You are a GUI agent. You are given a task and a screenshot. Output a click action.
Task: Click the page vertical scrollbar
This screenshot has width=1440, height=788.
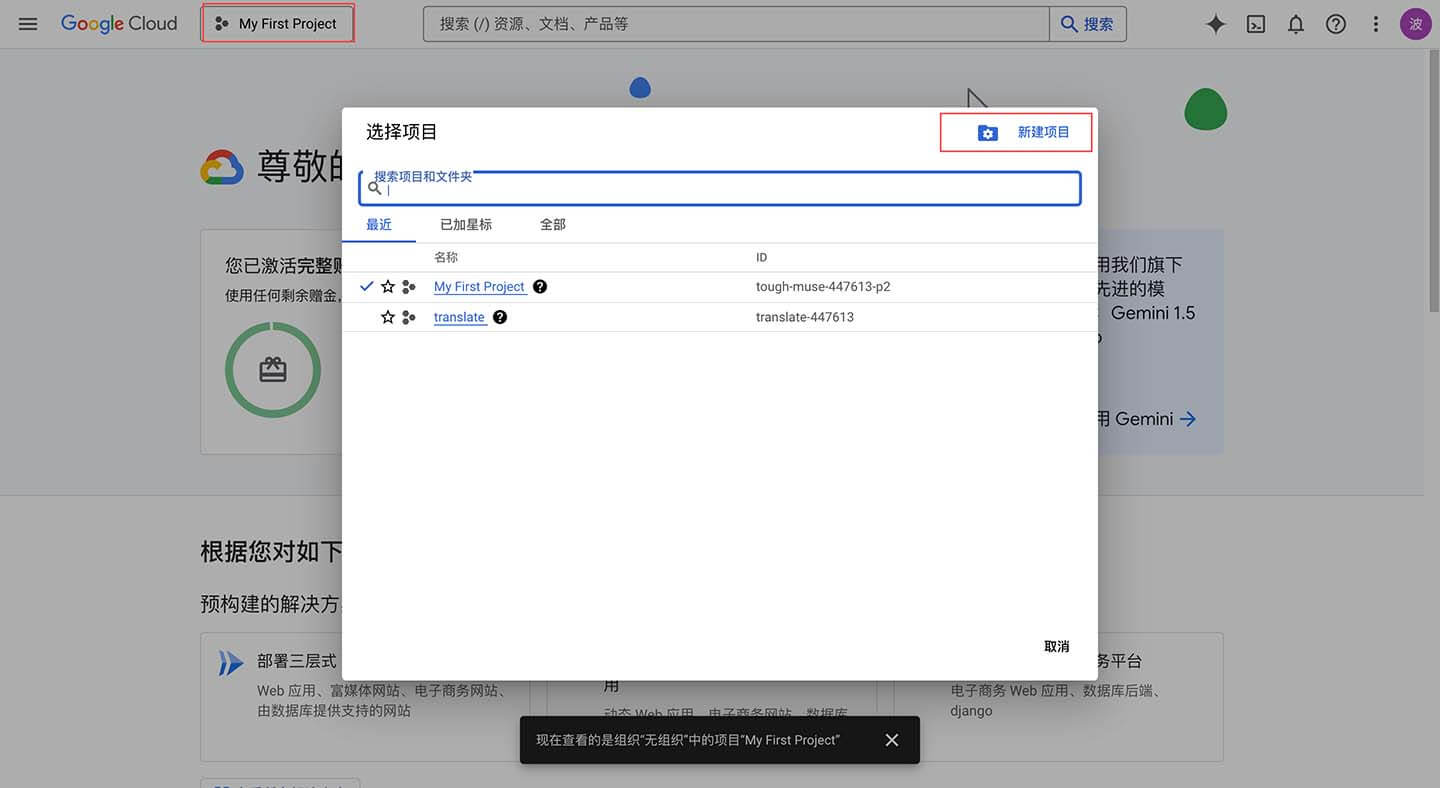point(1434,180)
